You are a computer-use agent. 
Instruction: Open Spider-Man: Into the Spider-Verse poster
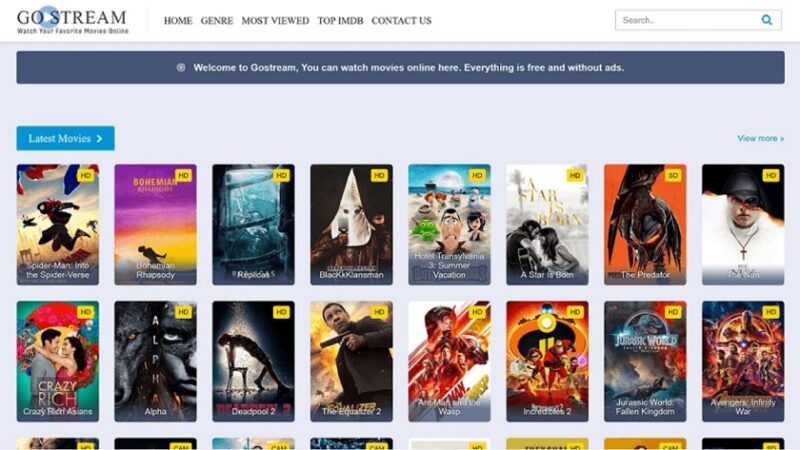click(58, 224)
